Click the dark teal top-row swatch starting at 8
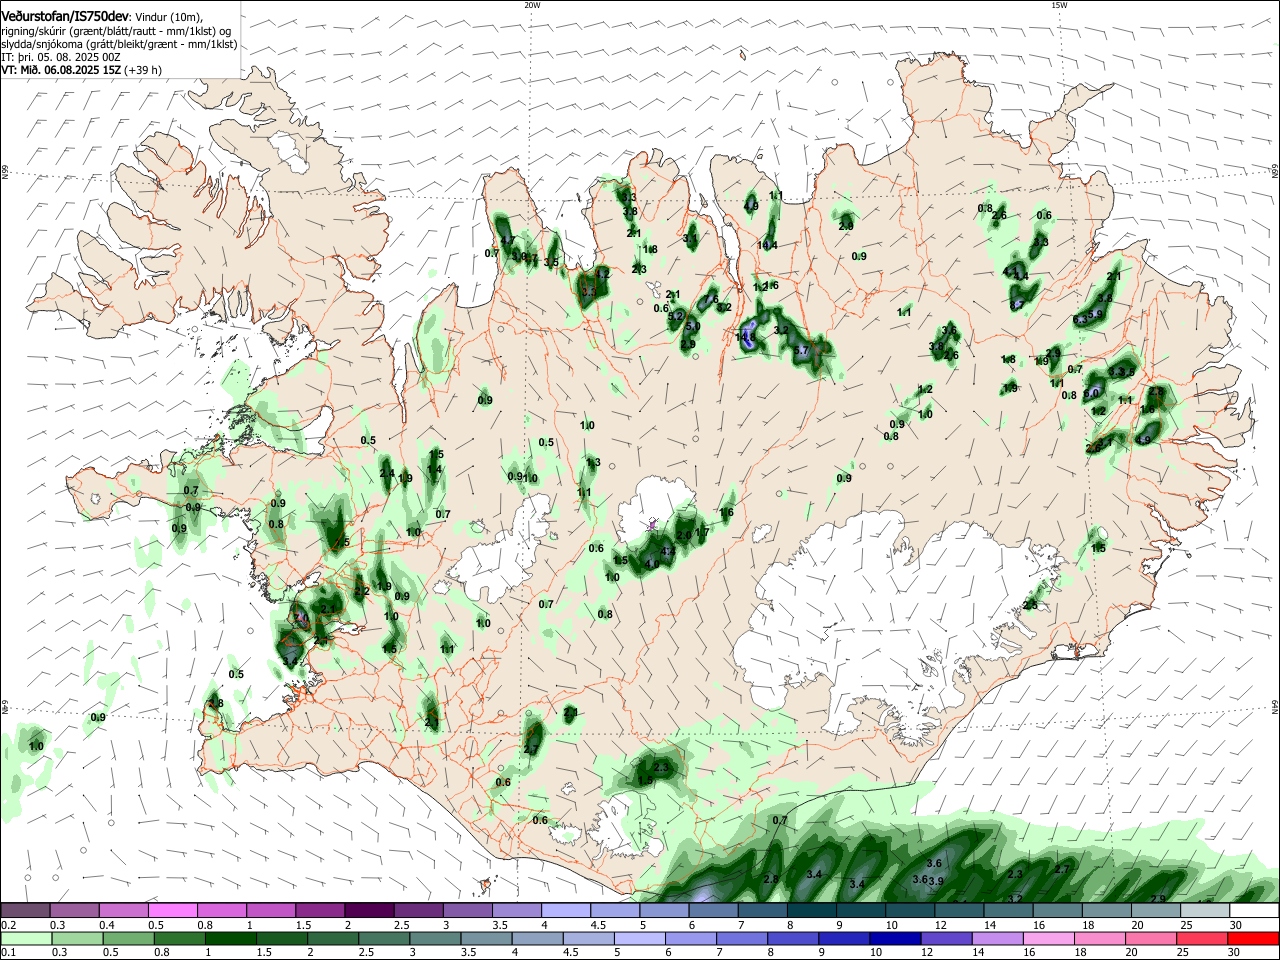The image size is (1280, 960). click(x=812, y=911)
